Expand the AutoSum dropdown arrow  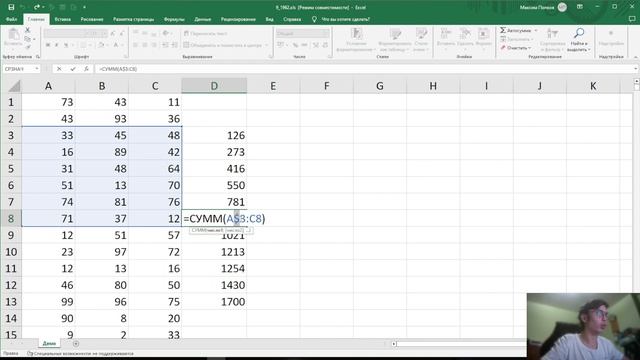pyautogui.click(x=536, y=30)
